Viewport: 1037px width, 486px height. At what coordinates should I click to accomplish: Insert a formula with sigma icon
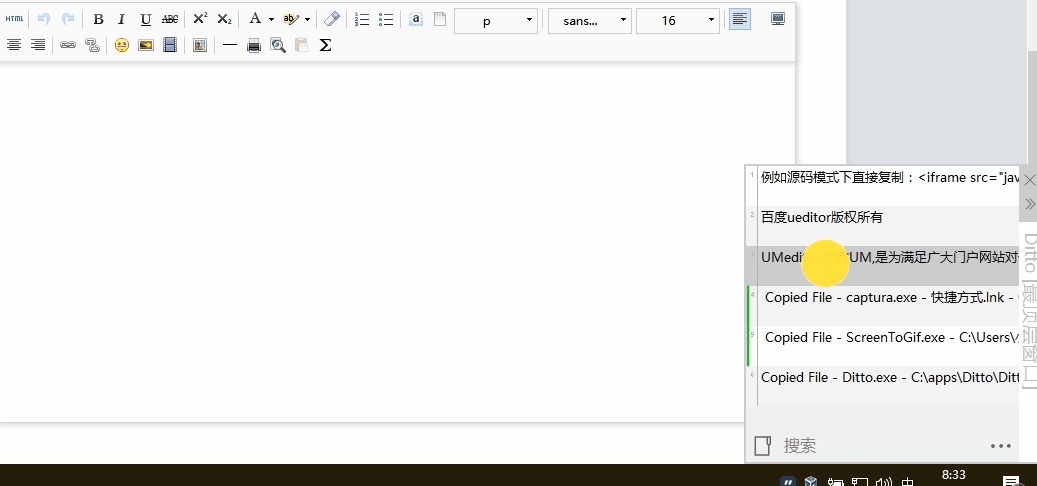point(325,45)
